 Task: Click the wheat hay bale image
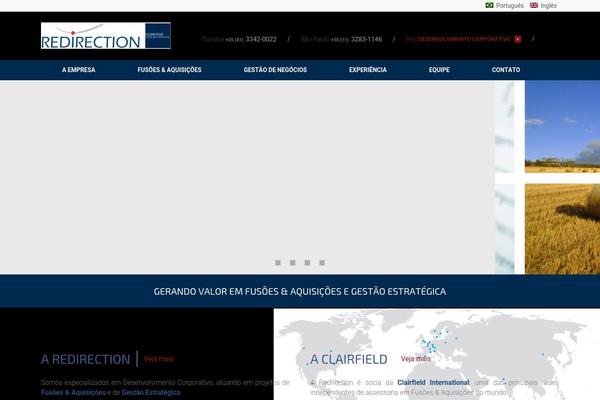[562, 229]
